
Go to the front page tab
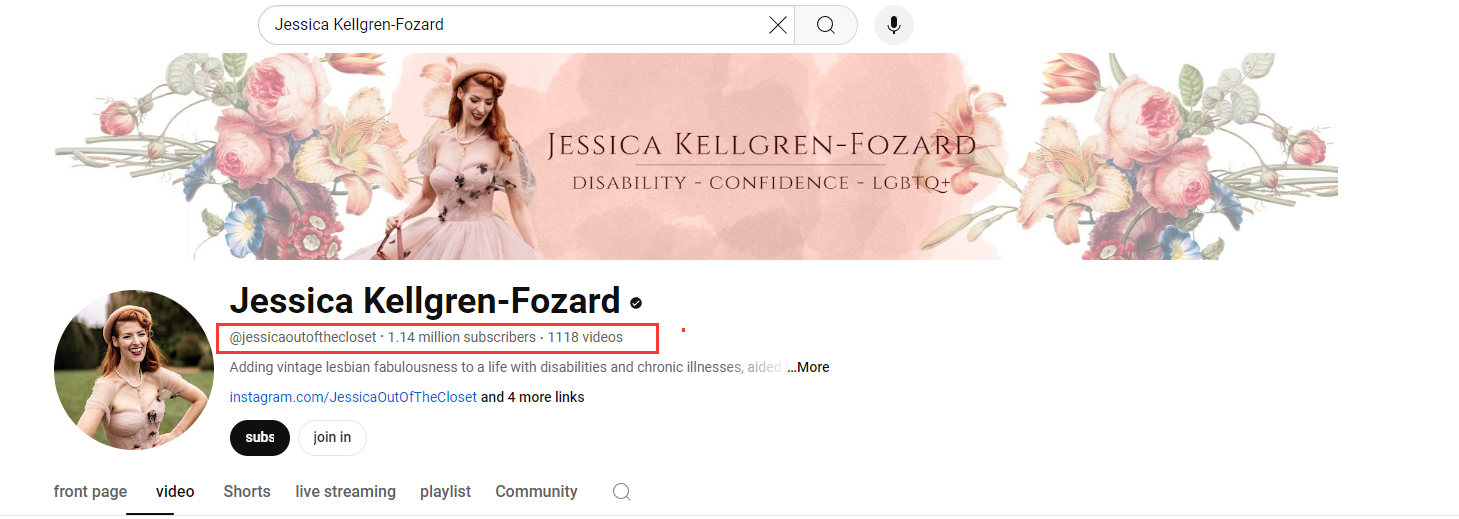(x=90, y=492)
